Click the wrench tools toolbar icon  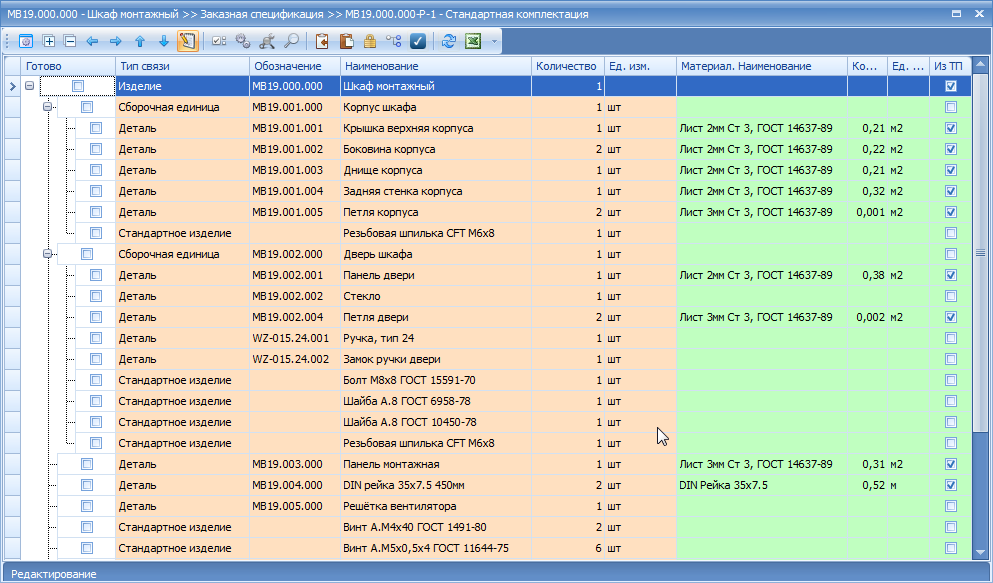pos(267,41)
